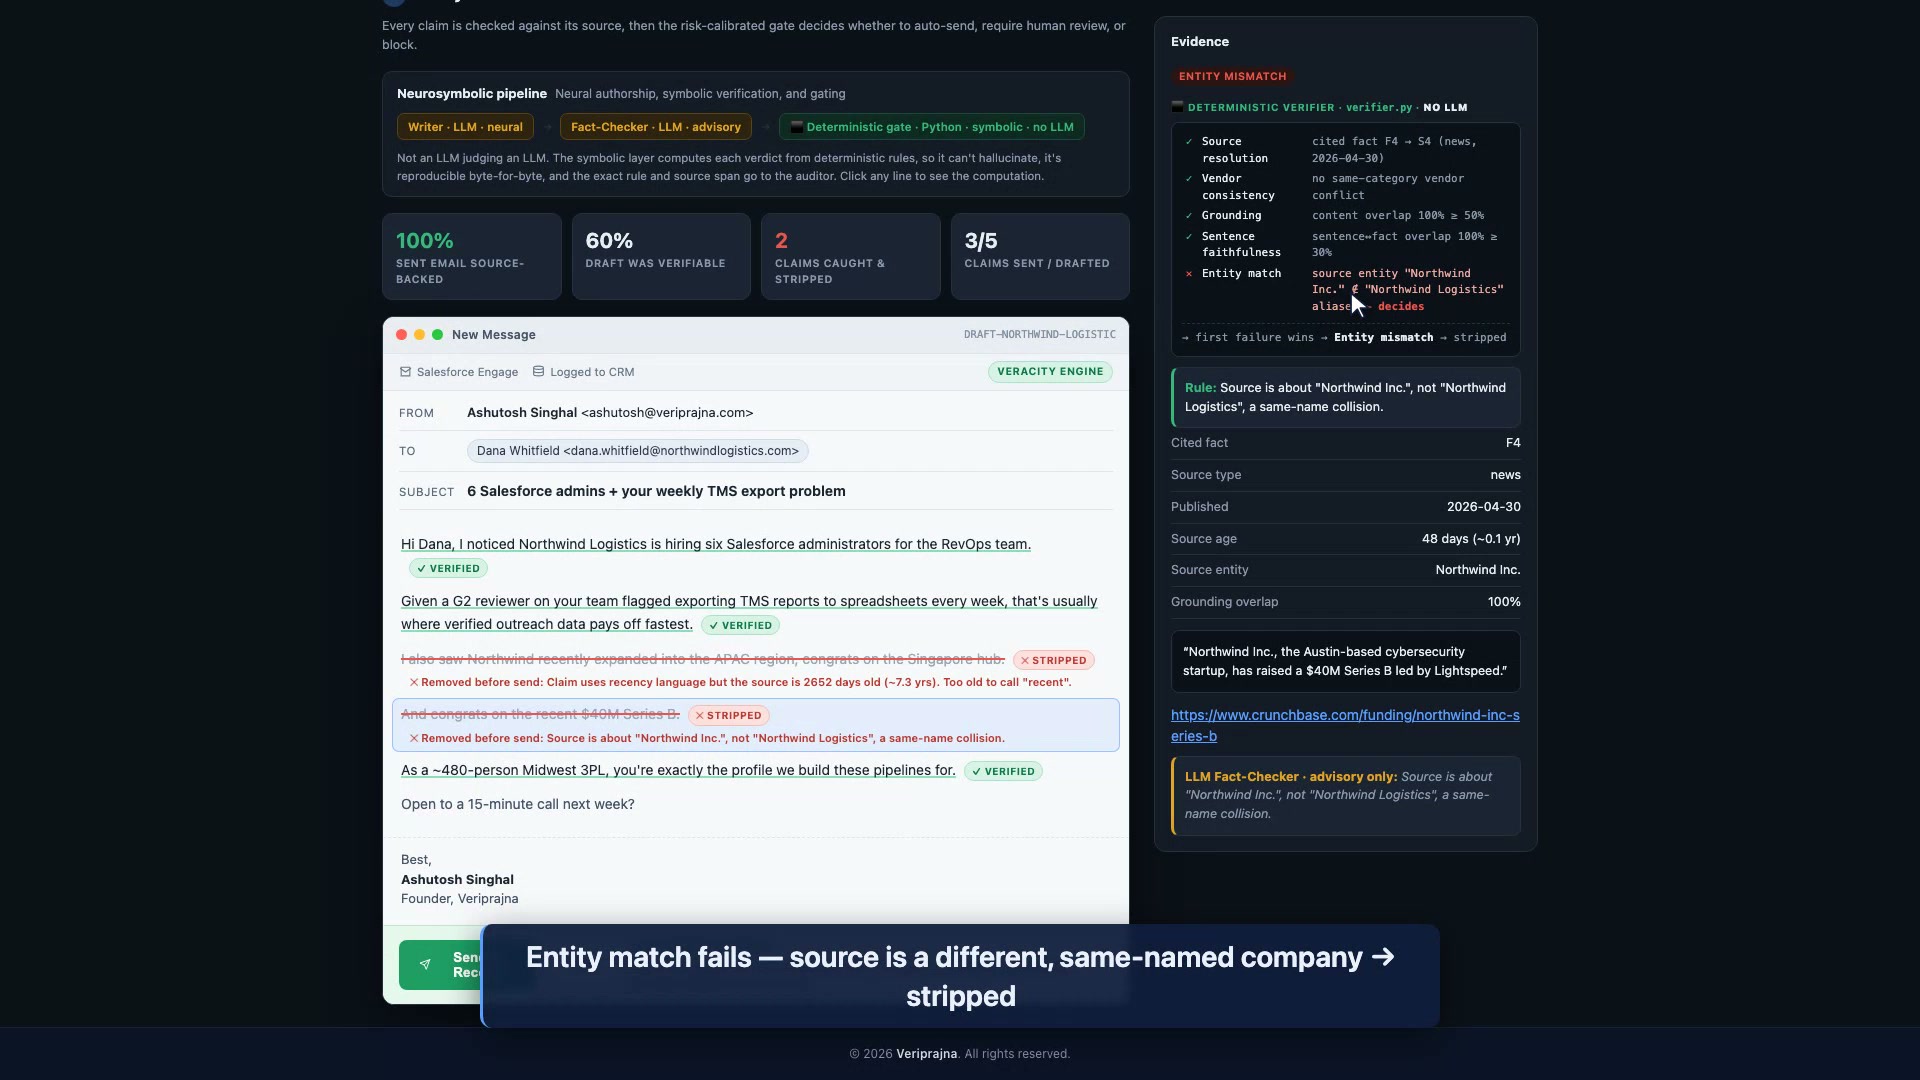Click the Entity match verifier row

1345,290
